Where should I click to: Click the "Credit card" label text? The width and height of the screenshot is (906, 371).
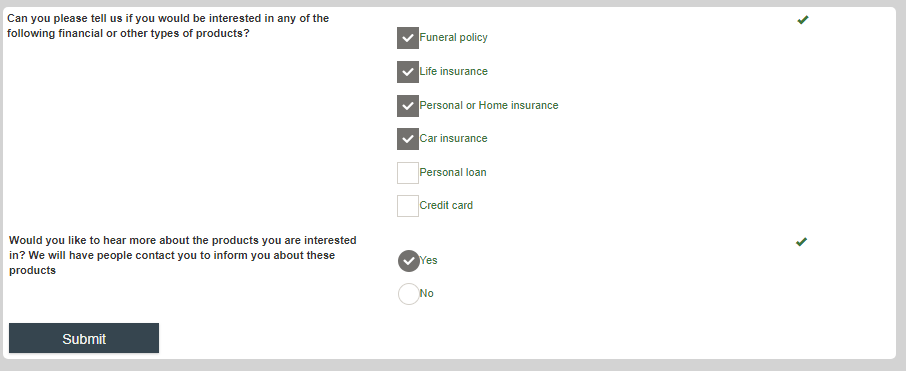tap(446, 205)
